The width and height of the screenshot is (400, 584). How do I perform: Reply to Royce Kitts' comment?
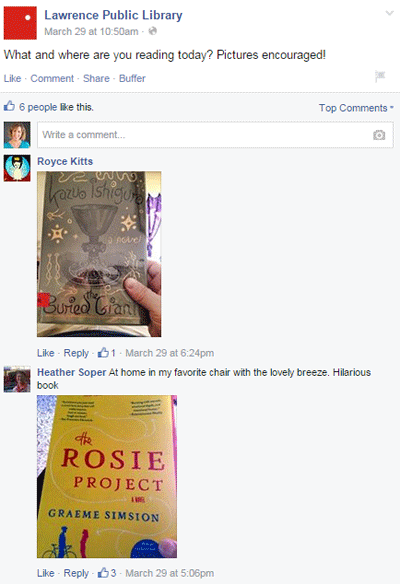[x=76, y=353]
